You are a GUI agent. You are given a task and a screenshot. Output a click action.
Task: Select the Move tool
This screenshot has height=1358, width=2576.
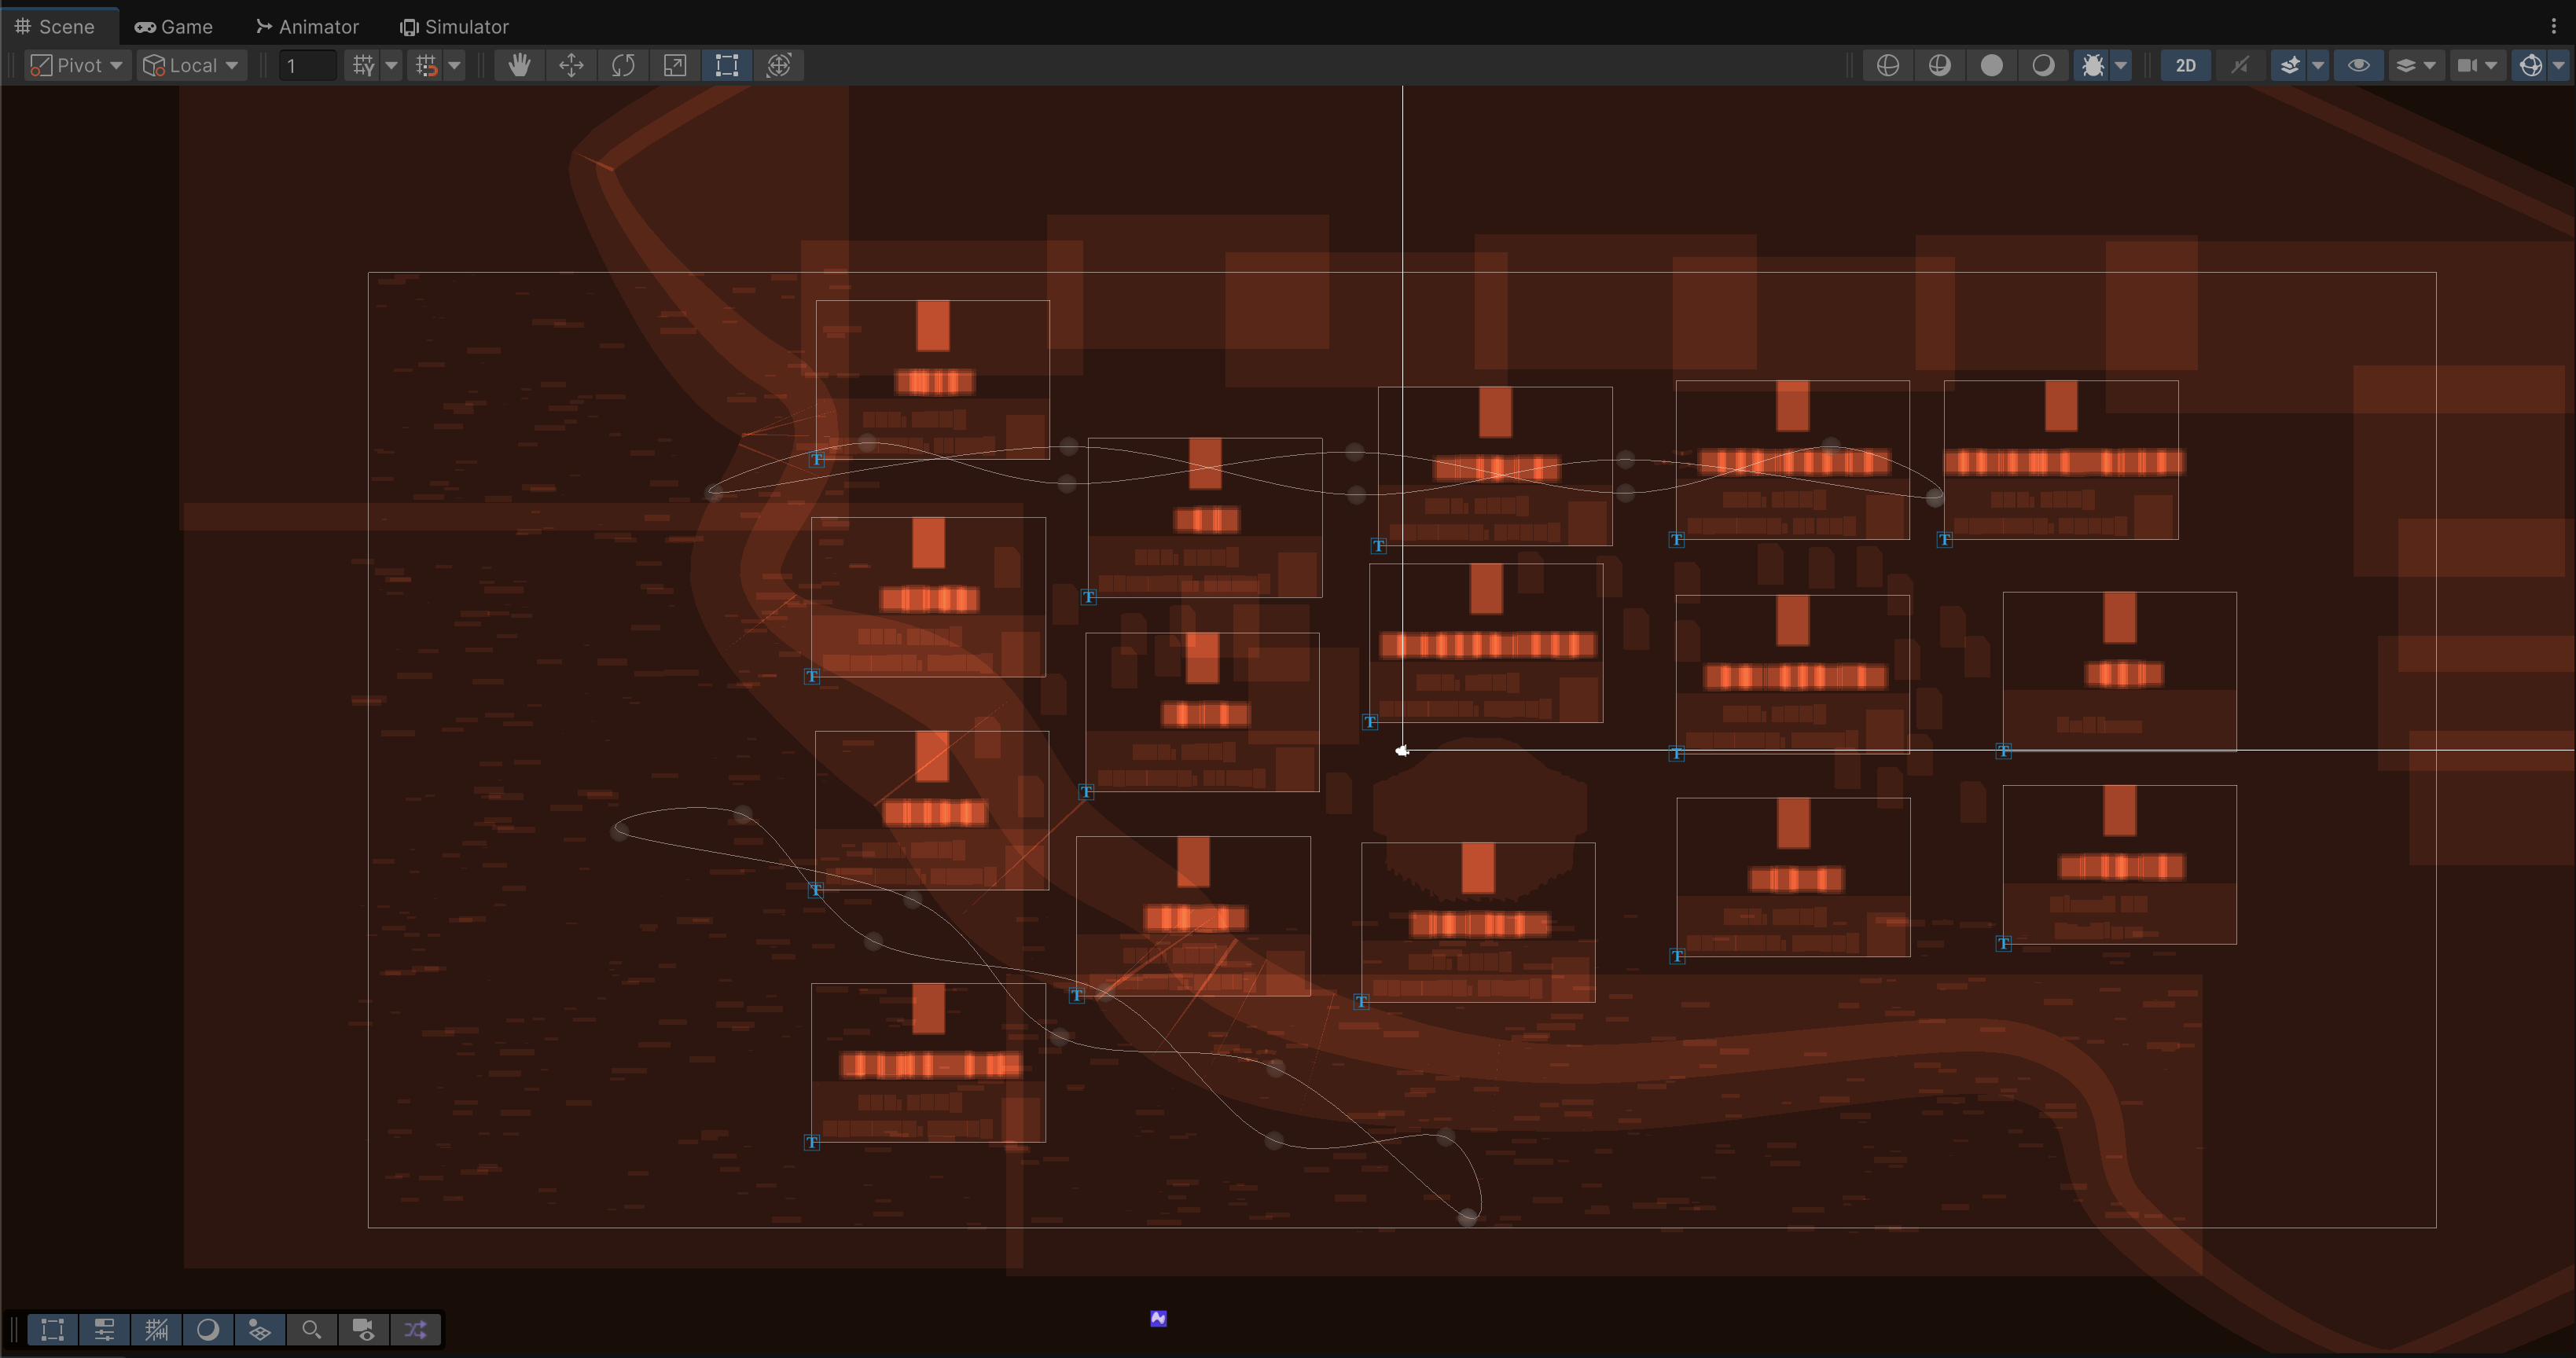click(571, 66)
